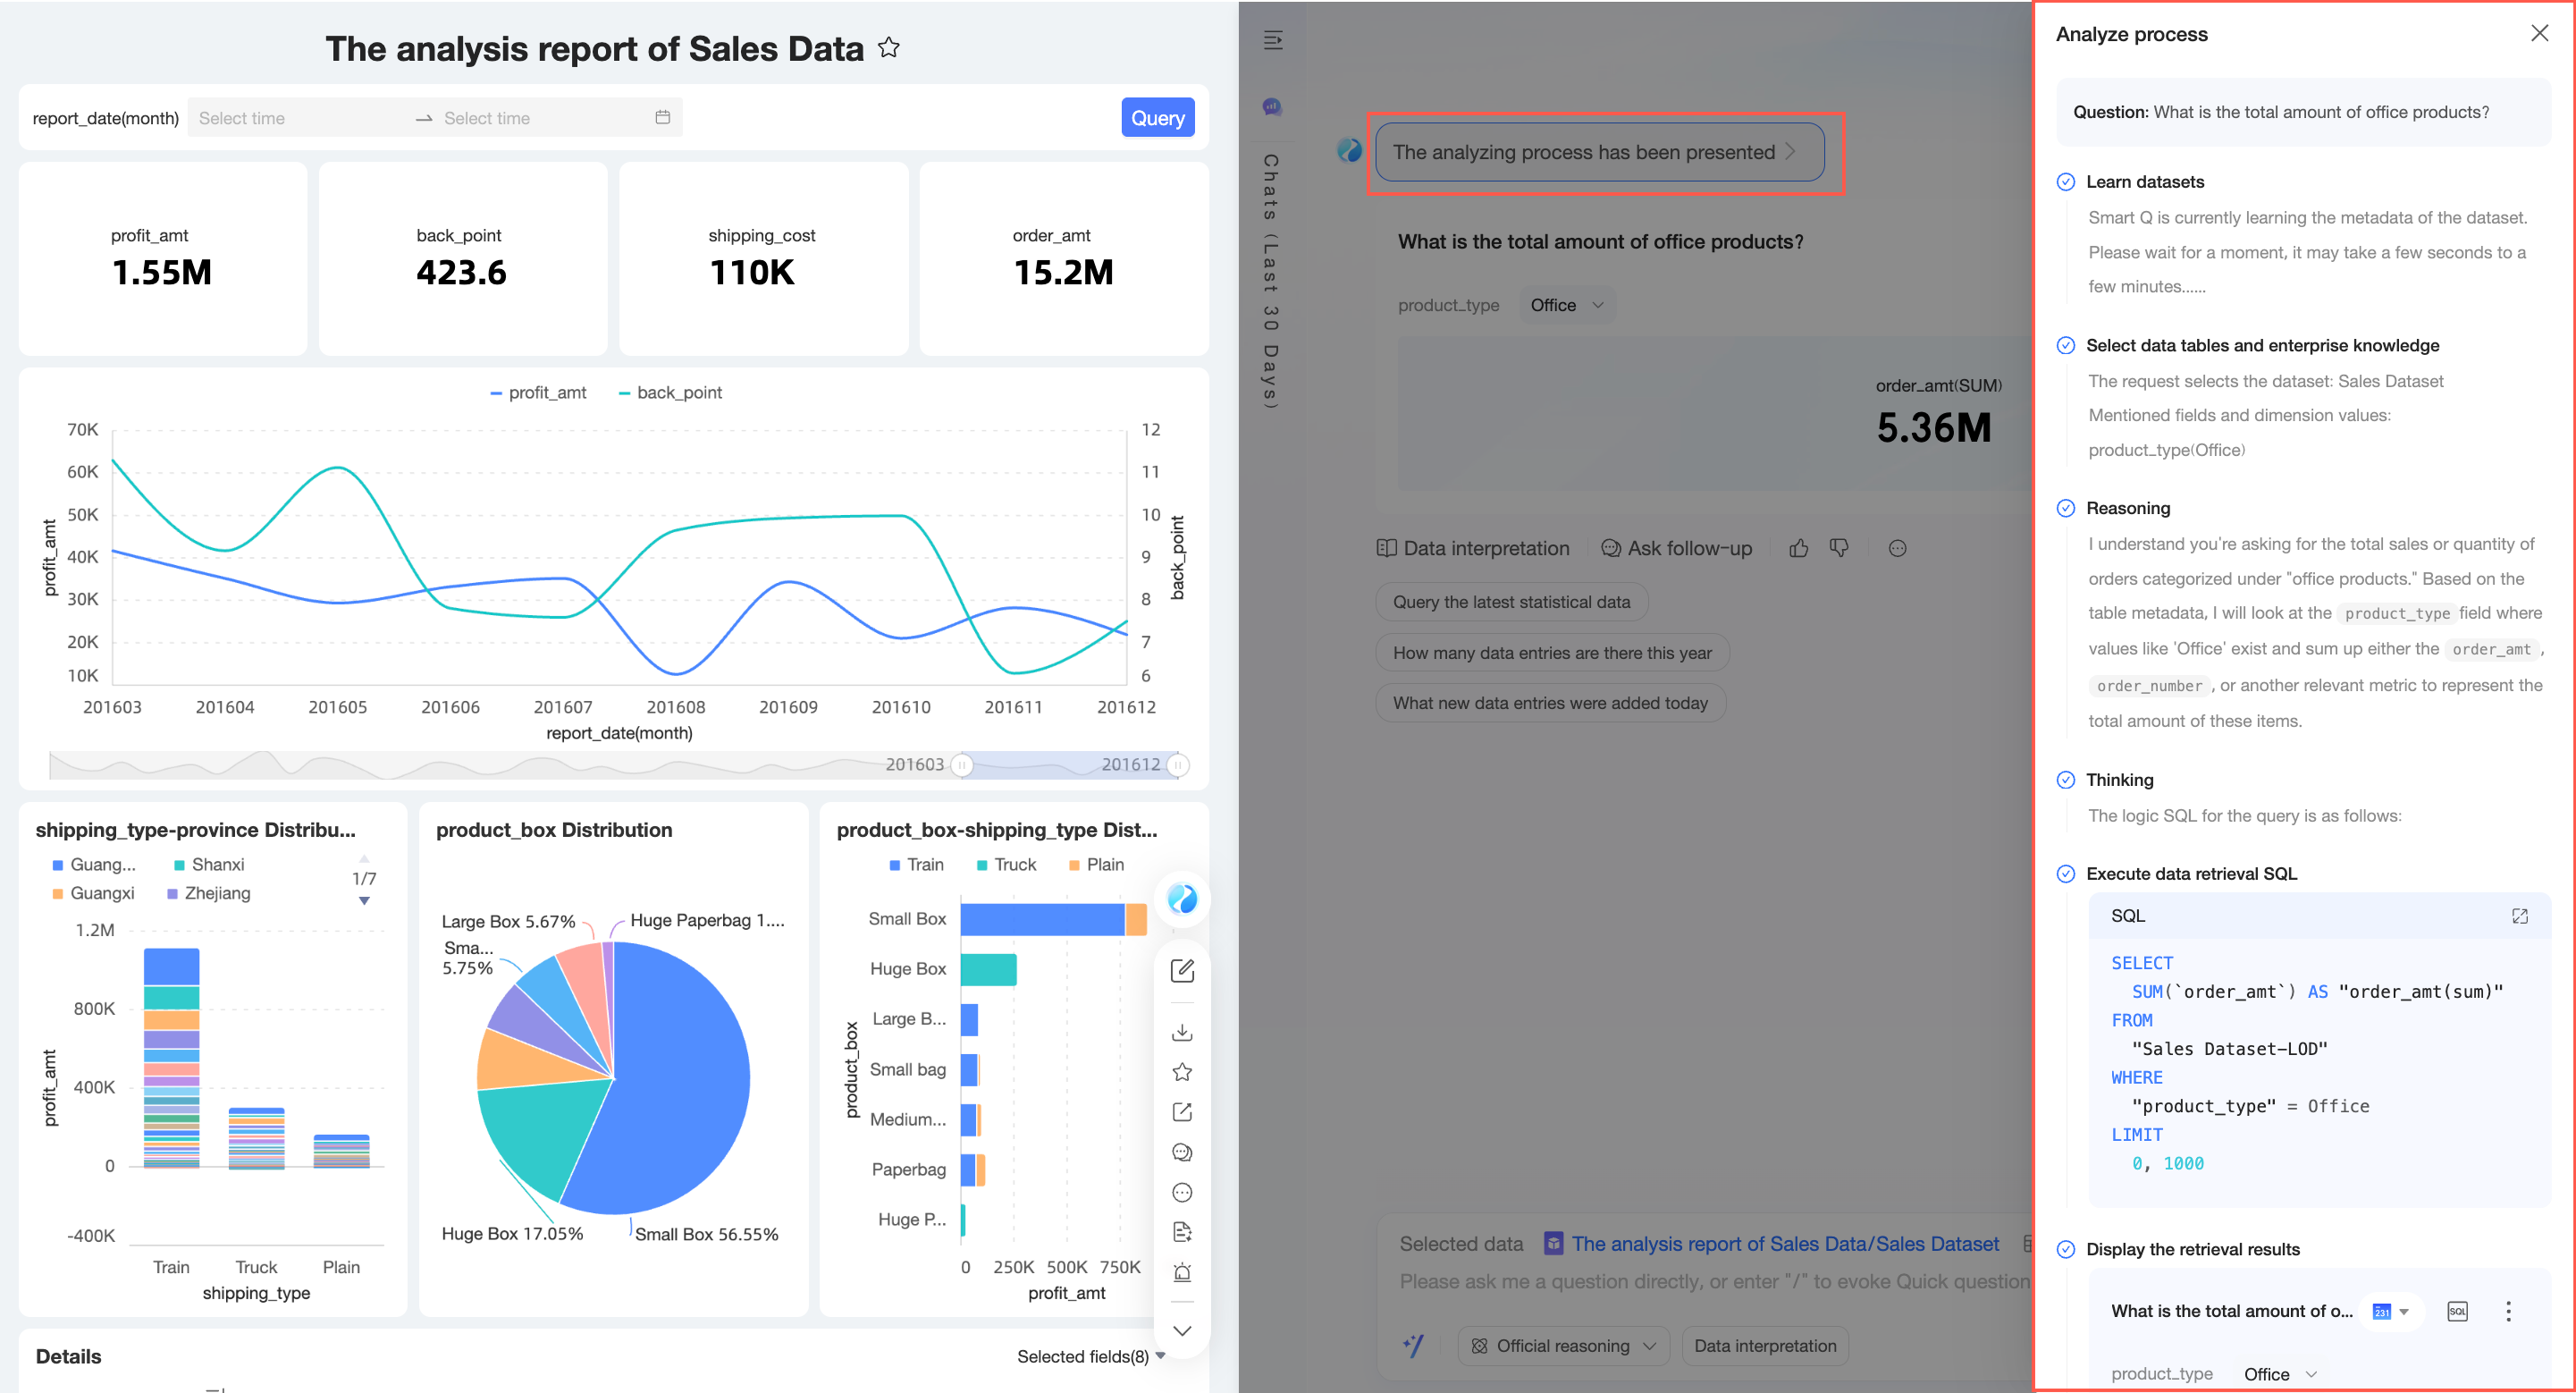Expand the Selected fields(8) dropdown

pyautogui.click(x=1091, y=1357)
